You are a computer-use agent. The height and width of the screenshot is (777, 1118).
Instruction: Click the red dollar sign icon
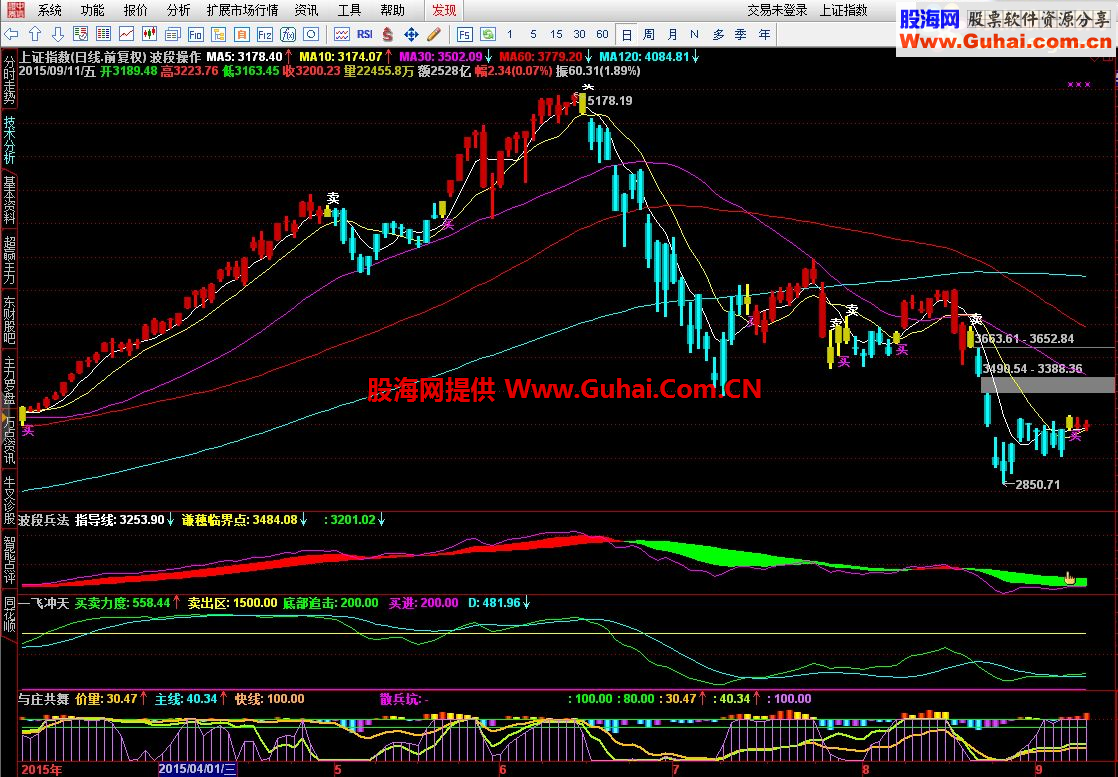(388, 34)
